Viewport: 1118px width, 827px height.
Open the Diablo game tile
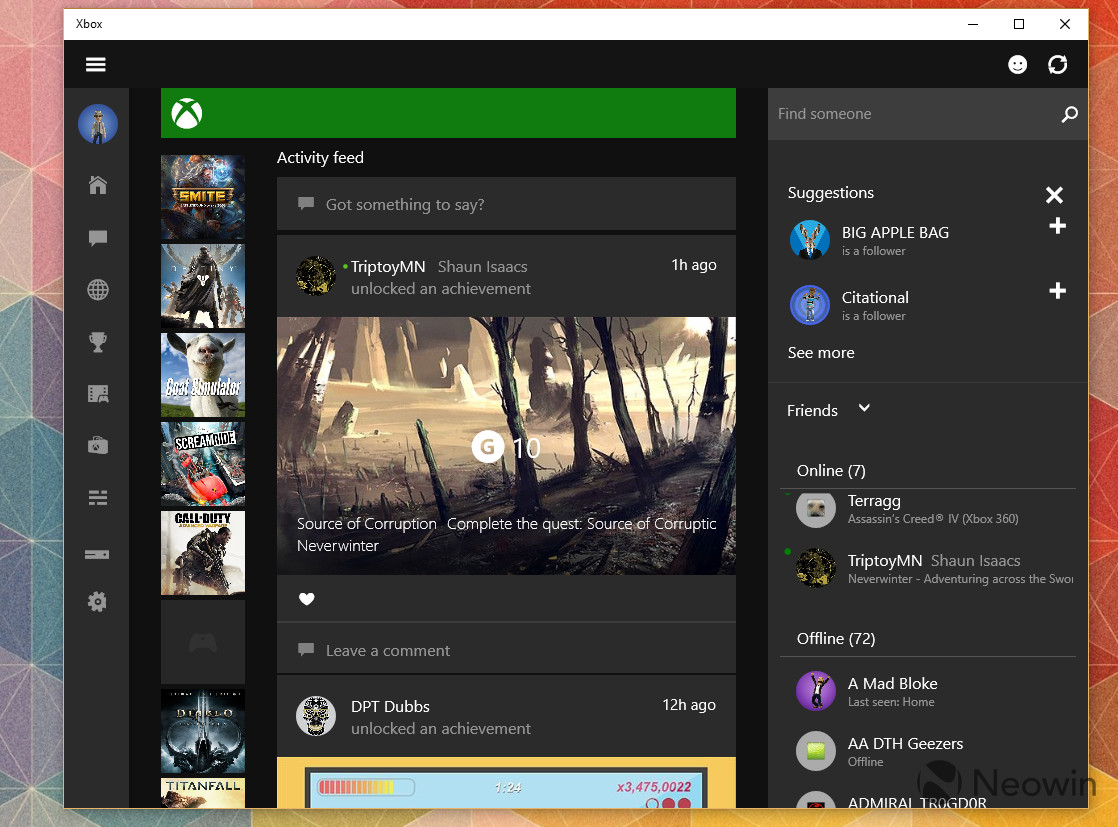coord(203,731)
